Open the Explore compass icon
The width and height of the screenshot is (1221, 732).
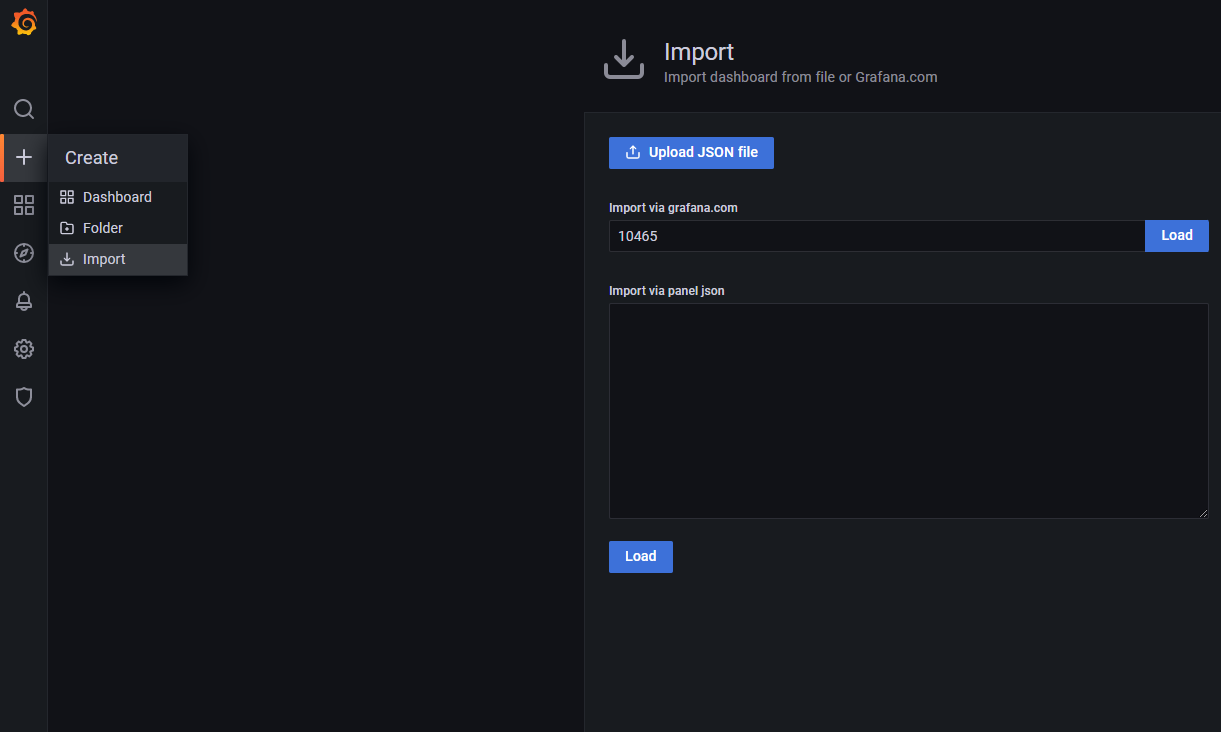click(24, 253)
